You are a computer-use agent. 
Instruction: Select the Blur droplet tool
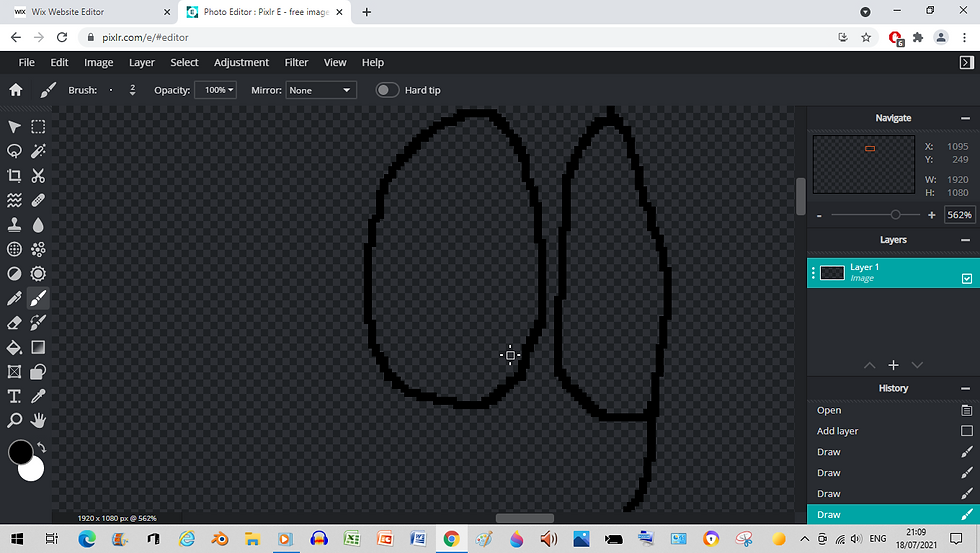point(38,225)
